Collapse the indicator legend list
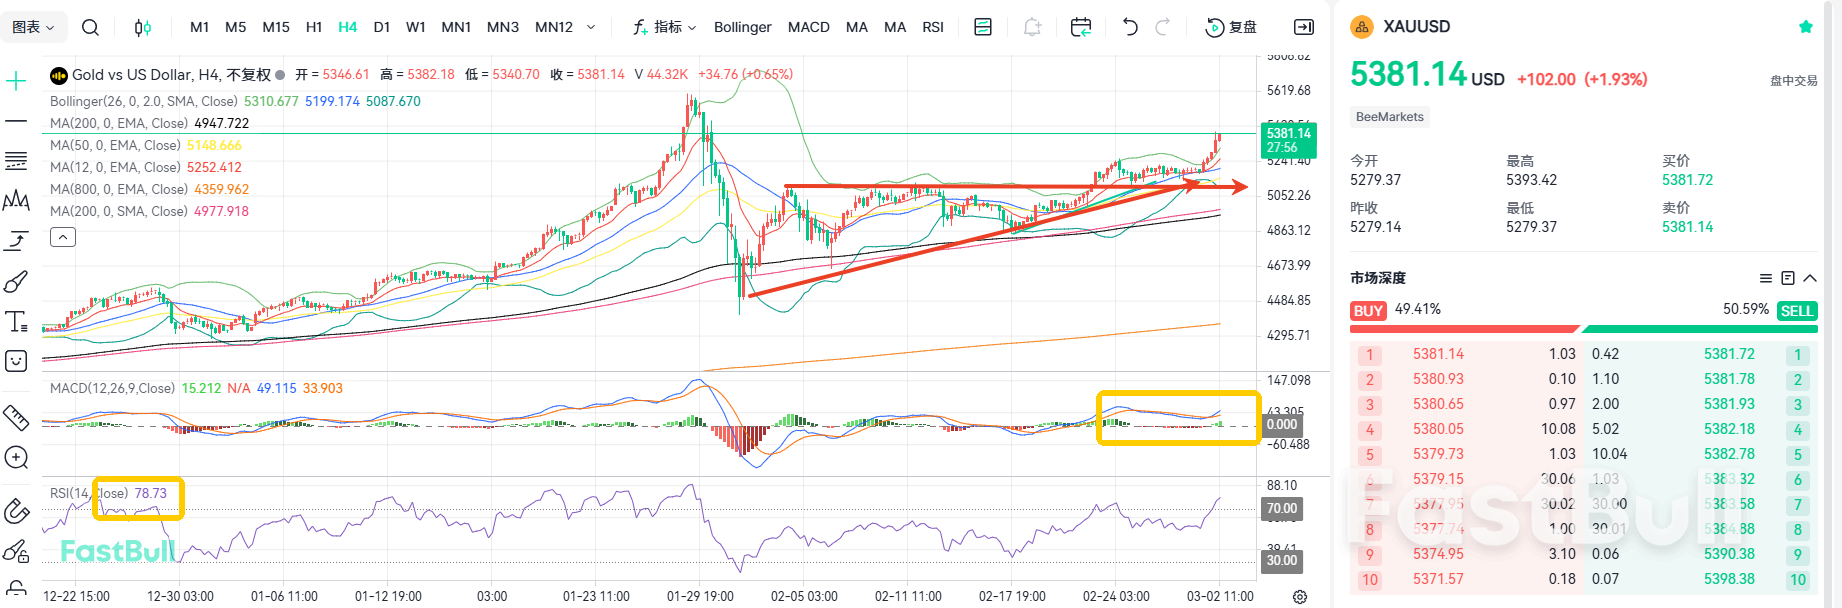This screenshot has width=1842, height=608. pos(63,237)
